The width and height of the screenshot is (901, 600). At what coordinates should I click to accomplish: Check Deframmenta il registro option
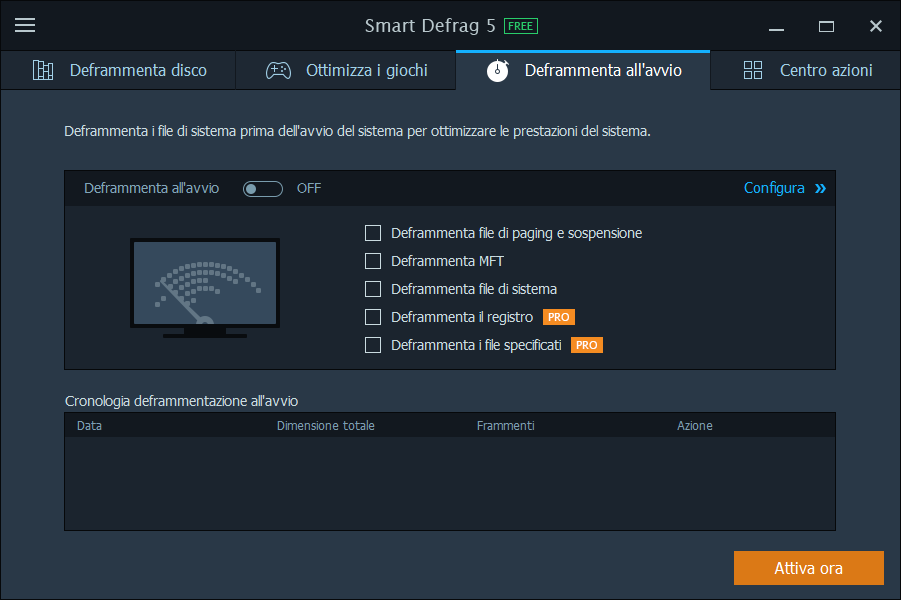click(373, 317)
